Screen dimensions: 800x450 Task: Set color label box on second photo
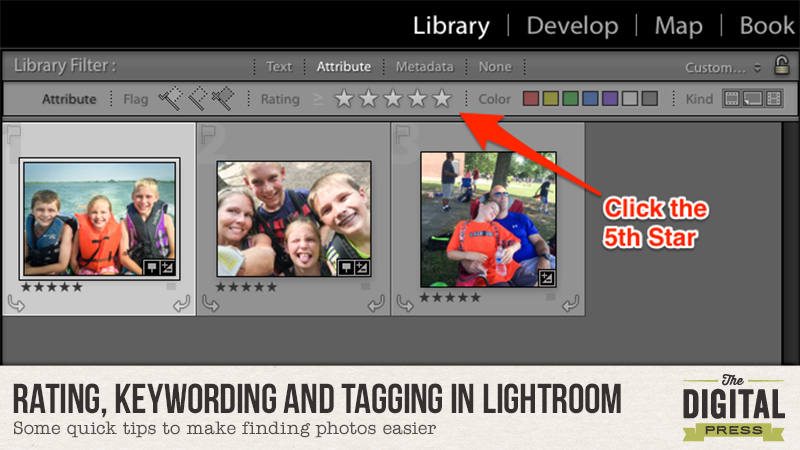point(365,287)
